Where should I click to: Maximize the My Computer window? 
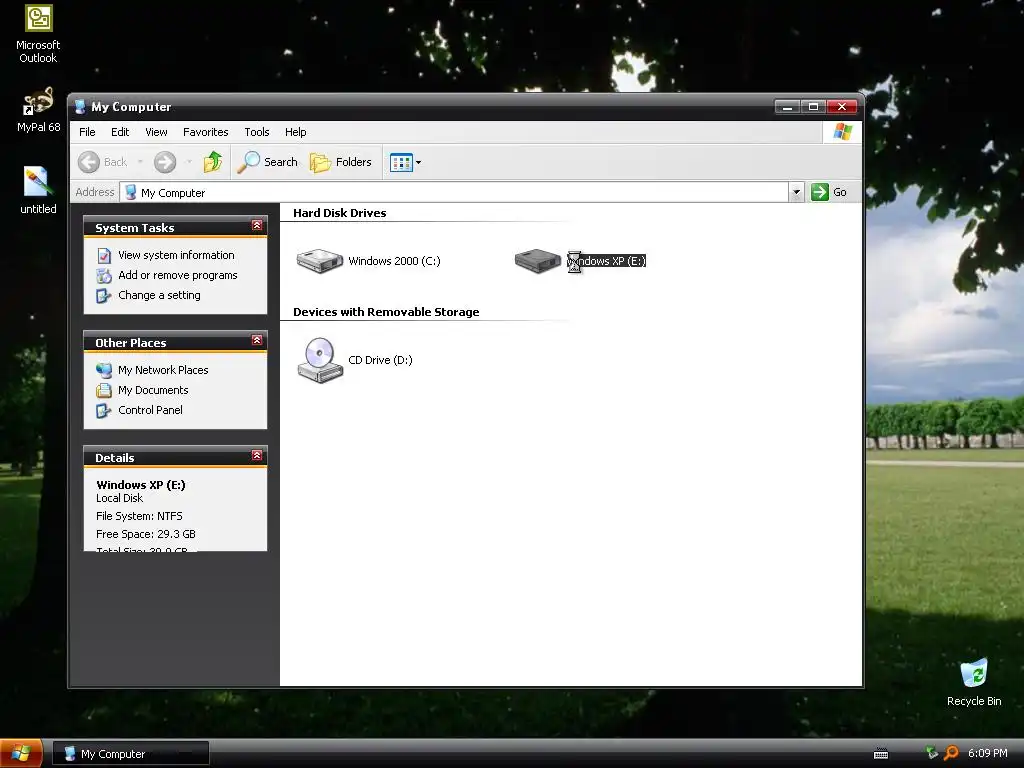click(814, 106)
